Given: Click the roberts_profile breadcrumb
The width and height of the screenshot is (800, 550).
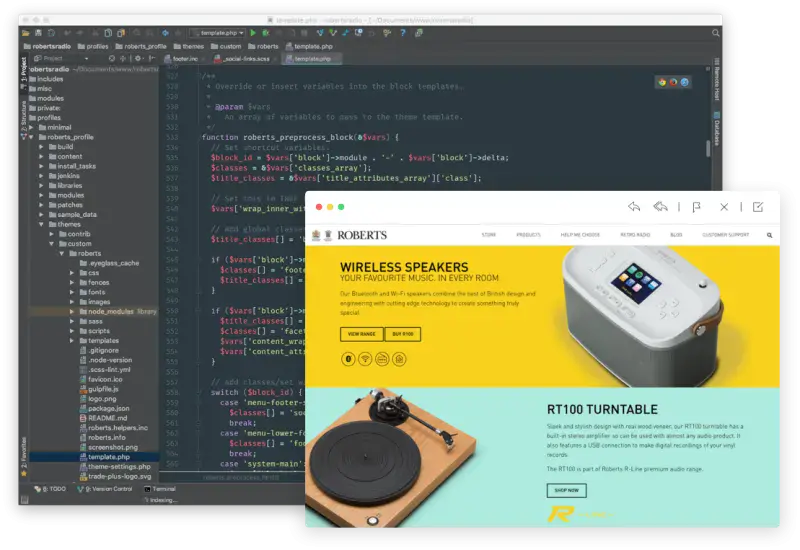Looking at the screenshot, I should tap(141, 46).
